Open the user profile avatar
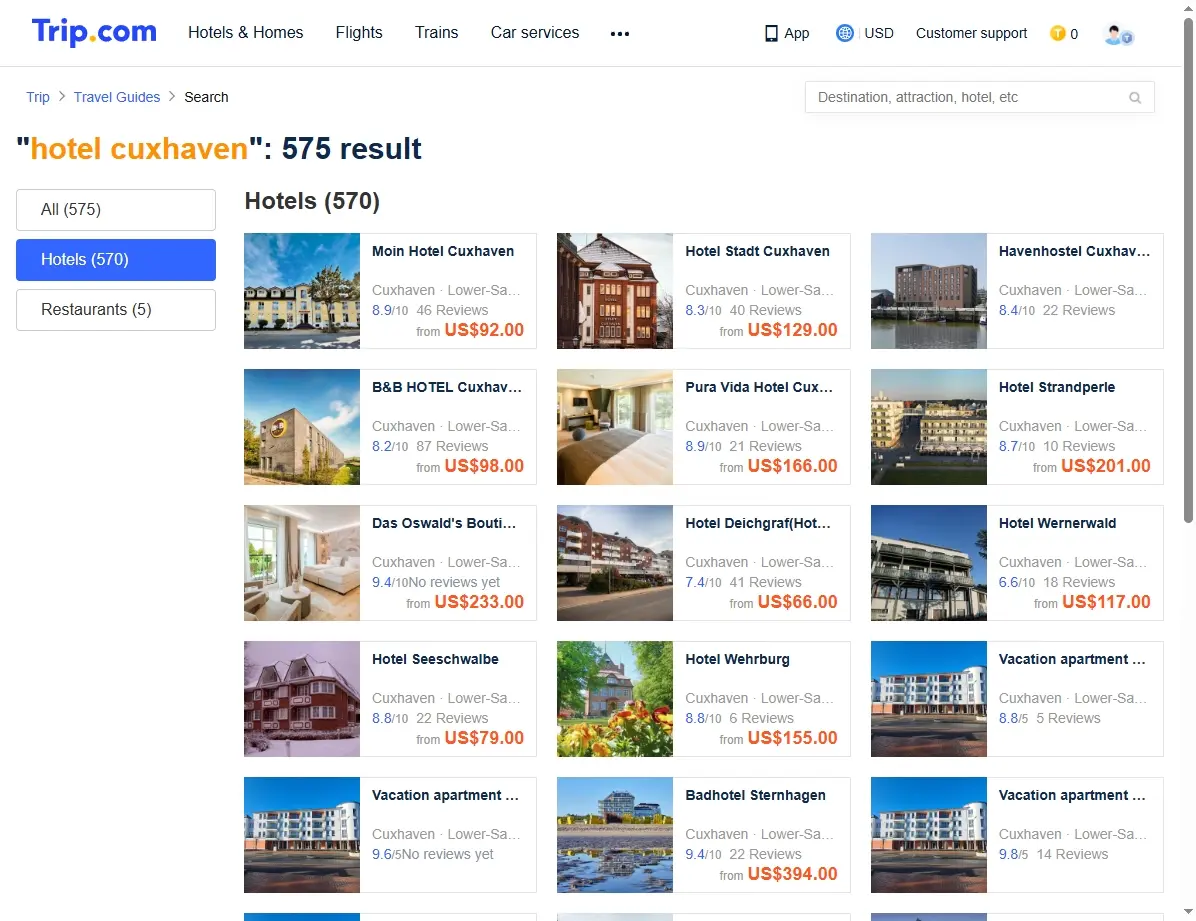This screenshot has width=1196, height=921. coord(1118,34)
